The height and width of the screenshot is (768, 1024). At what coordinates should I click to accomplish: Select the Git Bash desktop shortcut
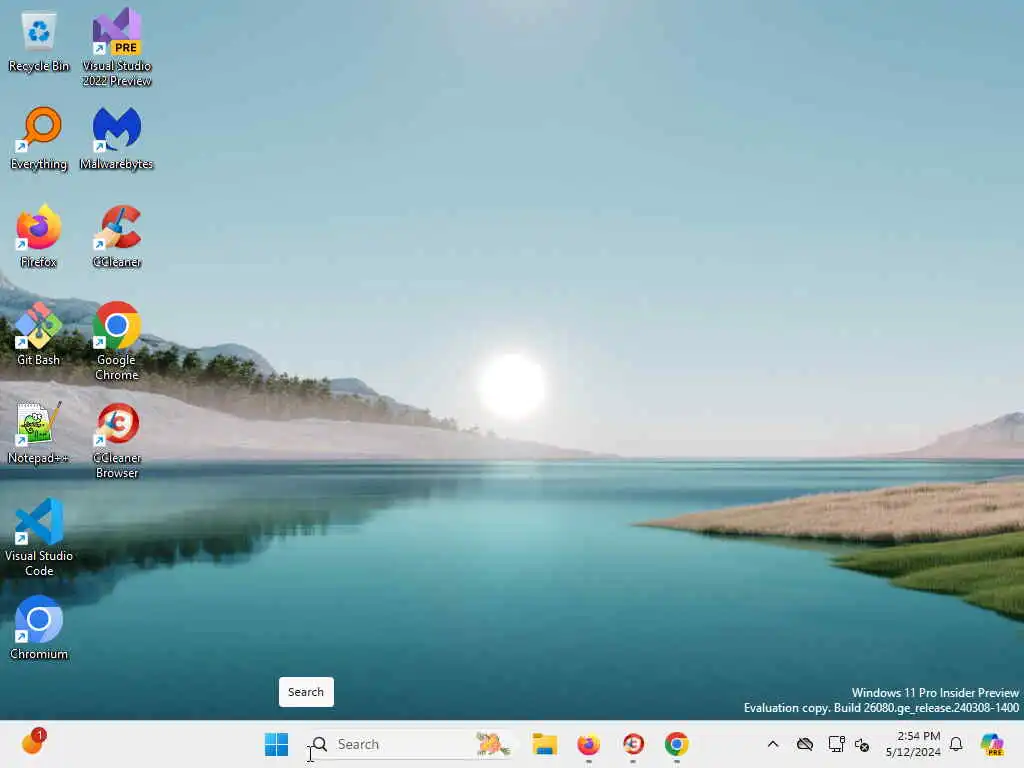pyautogui.click(x=39, y=334)
